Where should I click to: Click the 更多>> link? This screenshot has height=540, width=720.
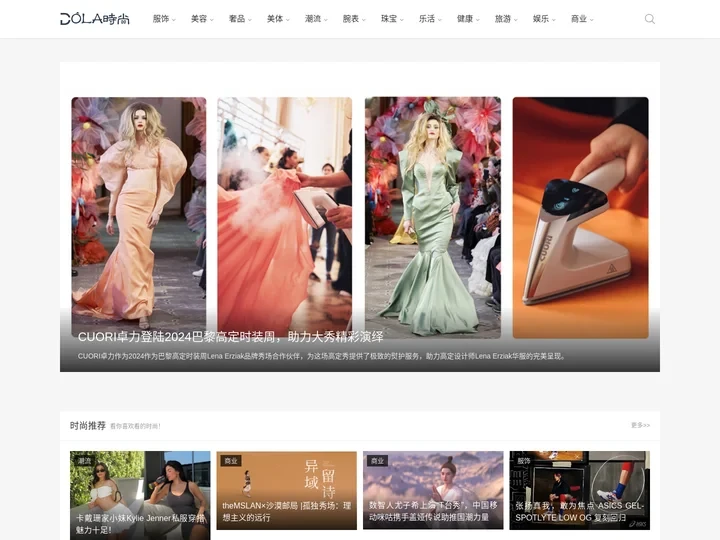coord(640,425)
